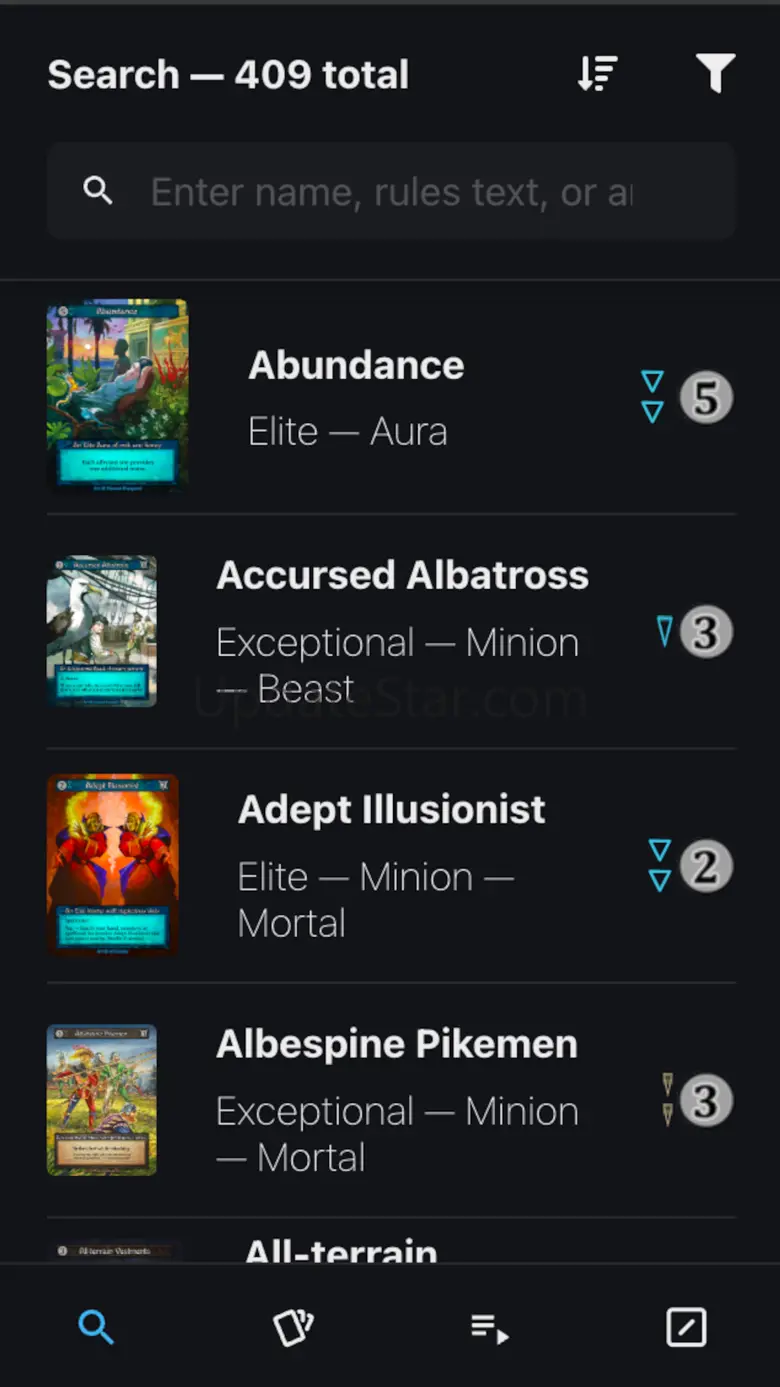Click Albespine Pikemen earth threshold symbols

click(667, 1100)
